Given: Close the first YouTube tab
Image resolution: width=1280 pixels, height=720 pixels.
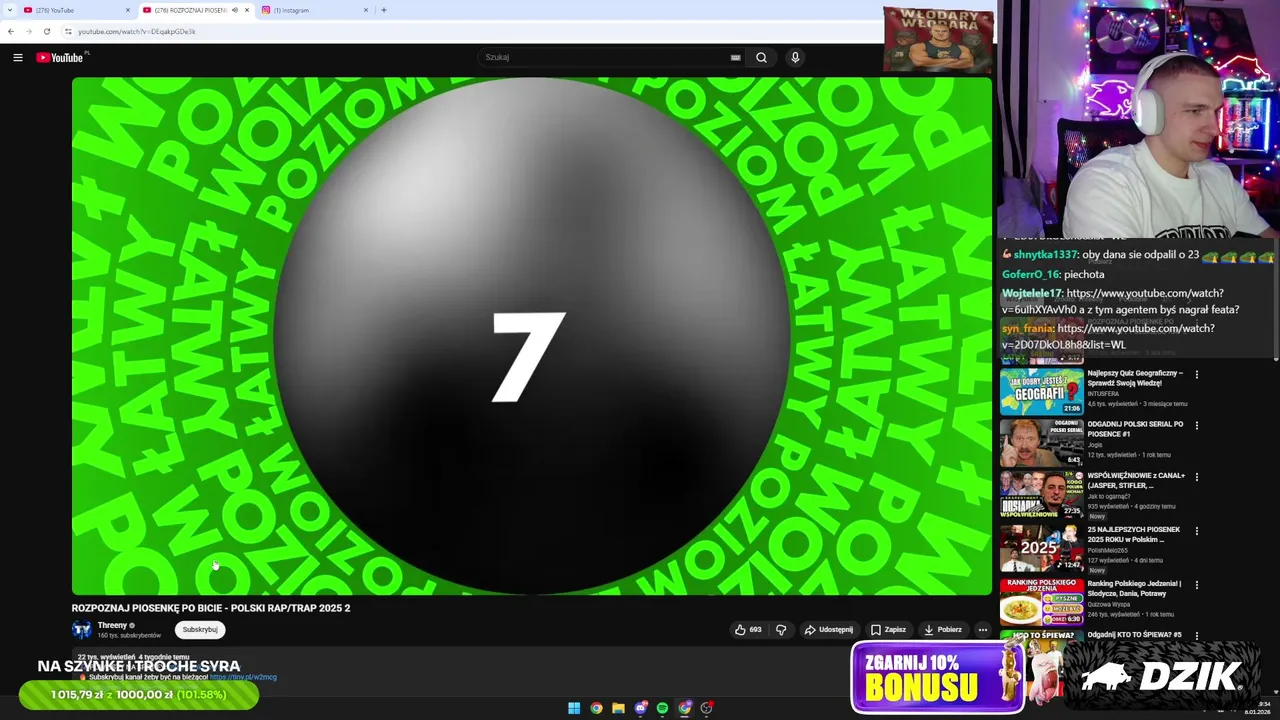Looking at the screenshot, I should [x=128, y=10].
